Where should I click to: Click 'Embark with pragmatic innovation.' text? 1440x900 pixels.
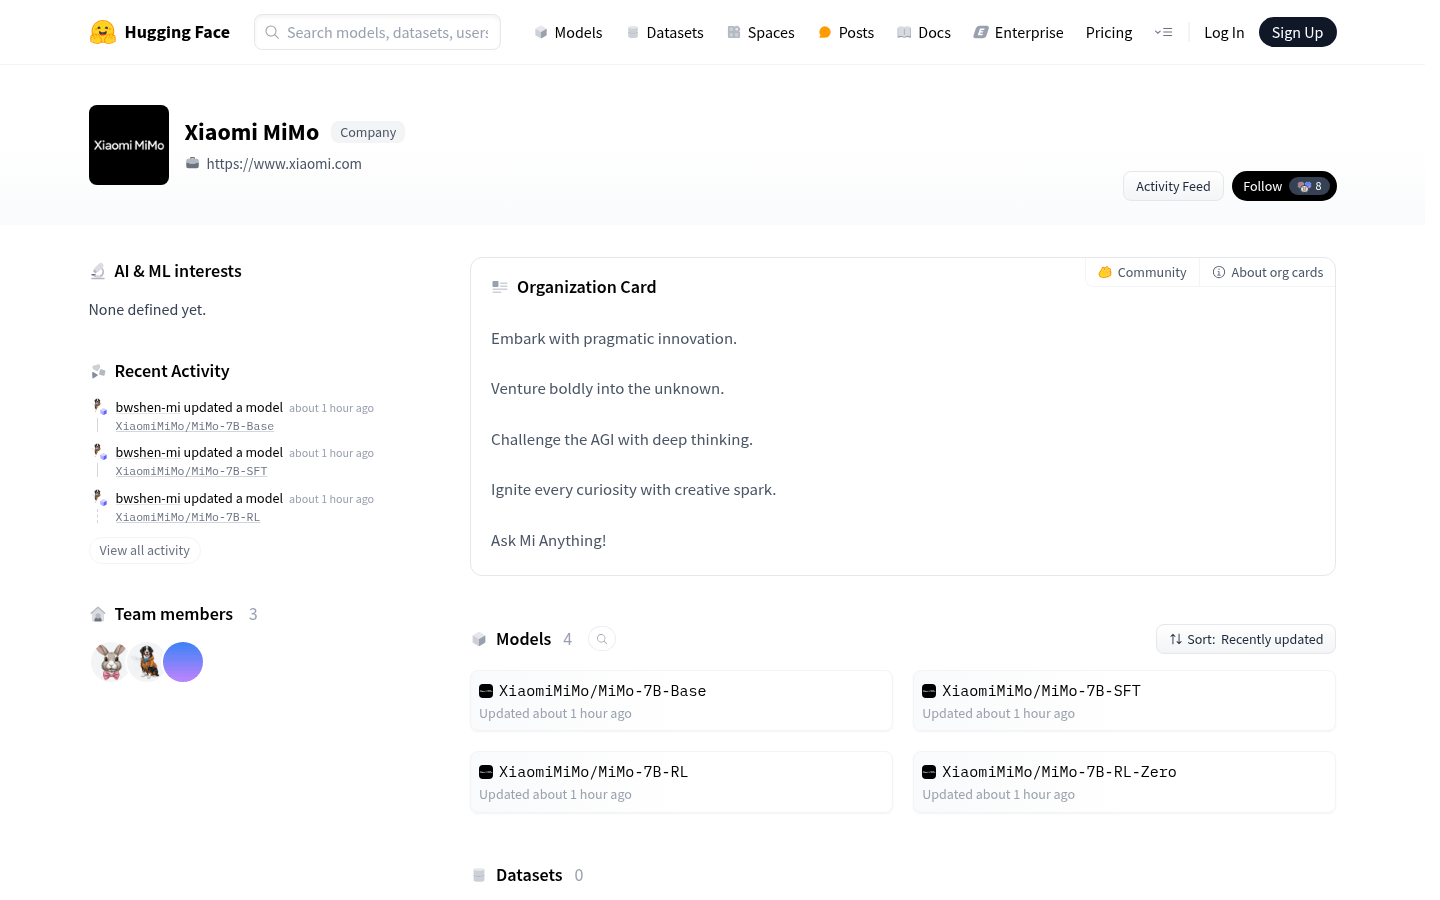614,339
